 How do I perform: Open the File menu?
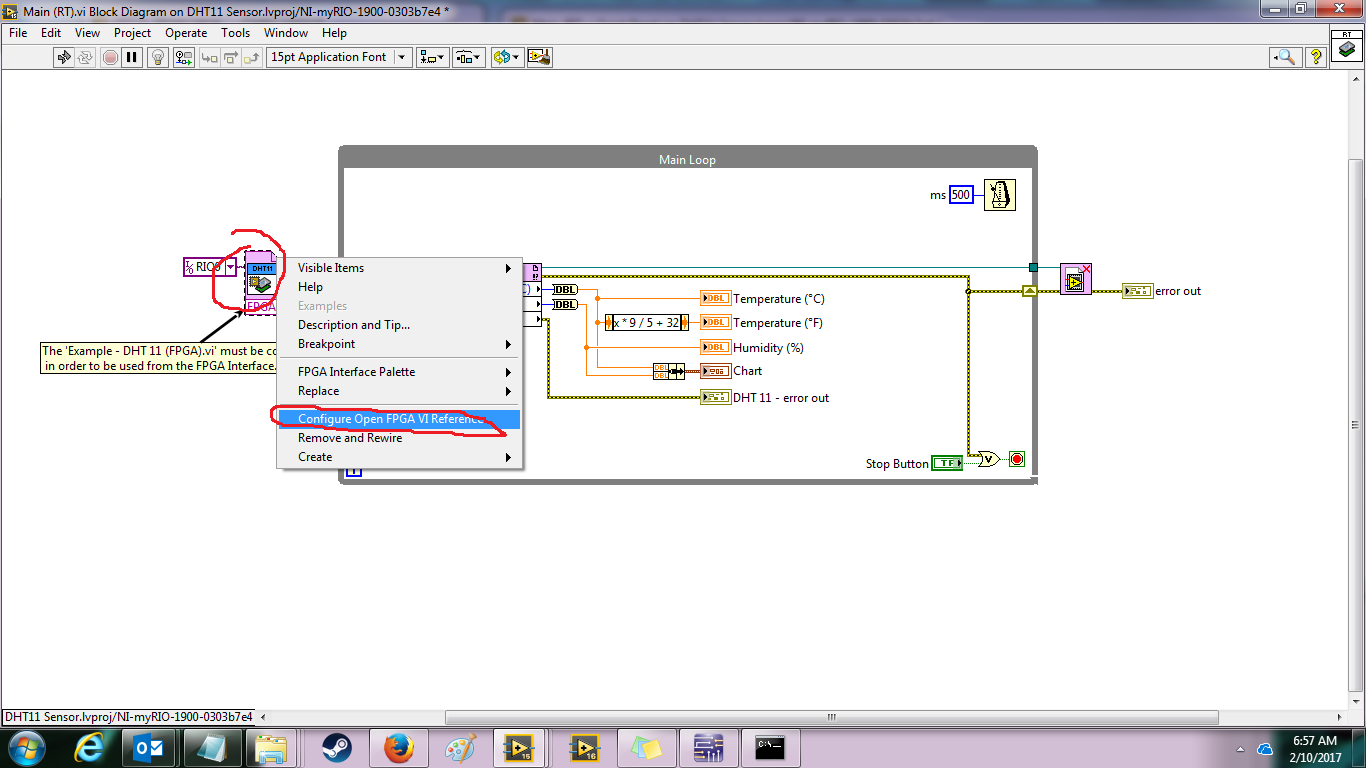point(18,33)
